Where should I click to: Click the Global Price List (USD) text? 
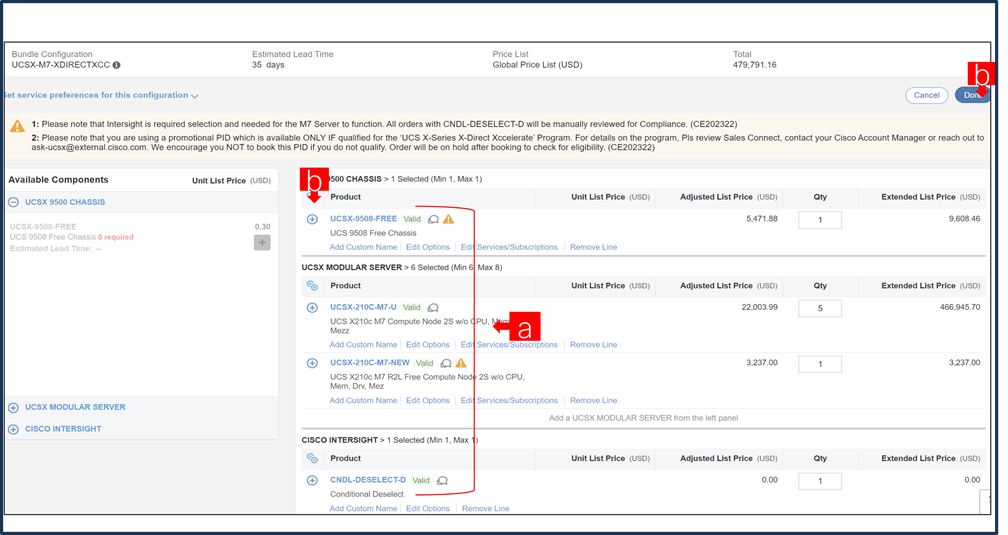[x=537, y=65]
